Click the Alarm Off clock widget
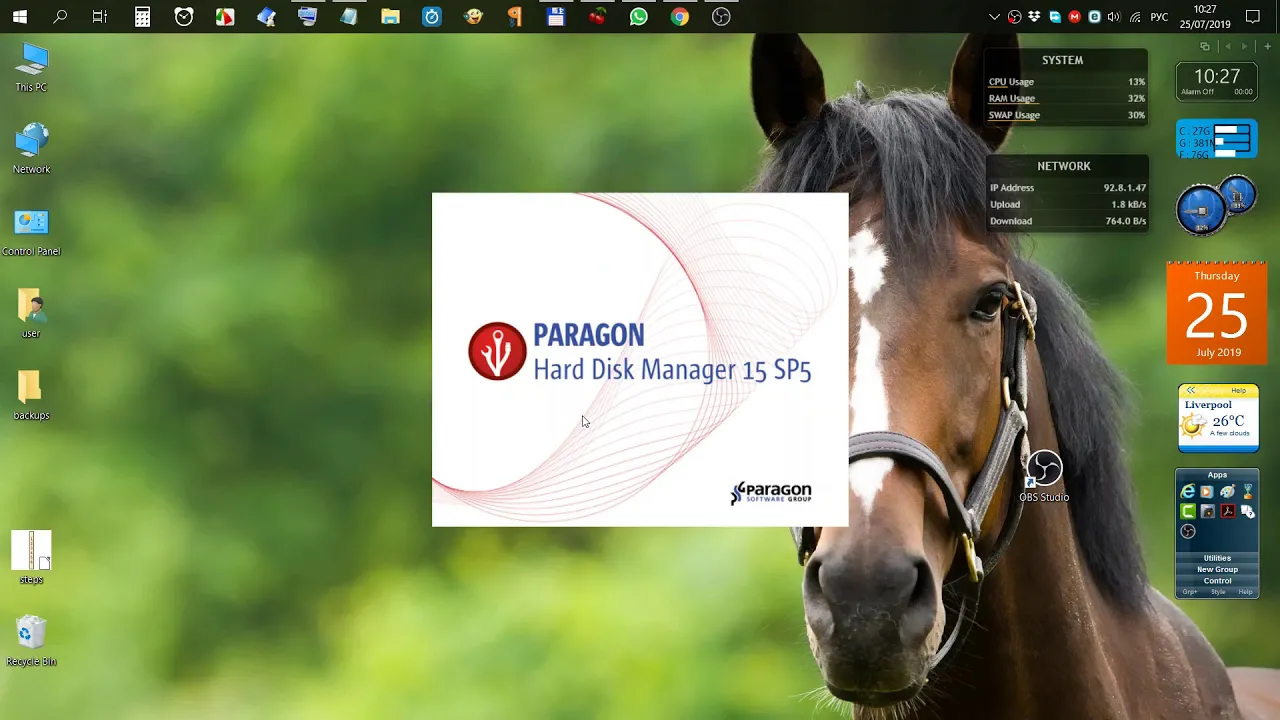Screen dimensions: 1280x720 point(1217,82)
